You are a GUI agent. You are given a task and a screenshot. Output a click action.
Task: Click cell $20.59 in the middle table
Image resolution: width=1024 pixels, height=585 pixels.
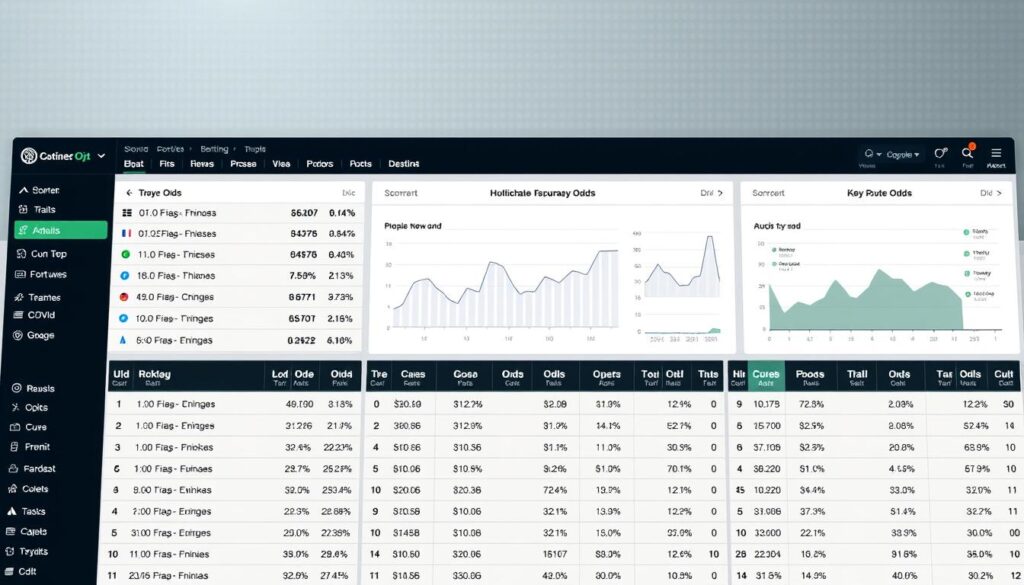click(x=407, y=404)
